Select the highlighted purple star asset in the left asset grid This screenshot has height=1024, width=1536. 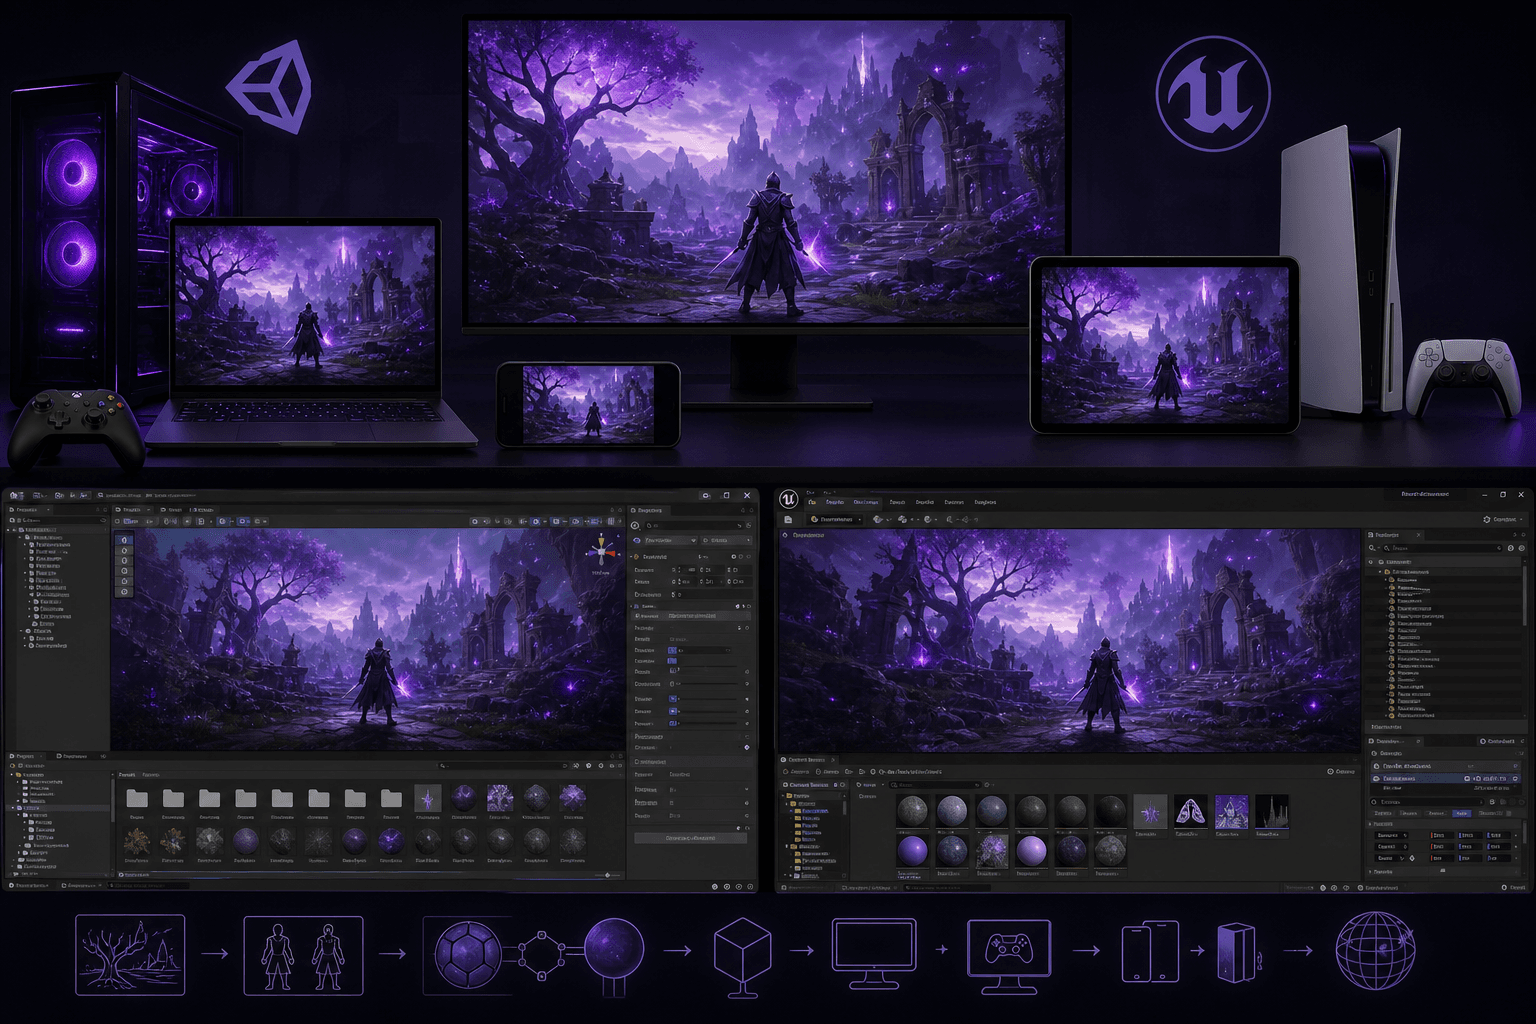[427, 799]
